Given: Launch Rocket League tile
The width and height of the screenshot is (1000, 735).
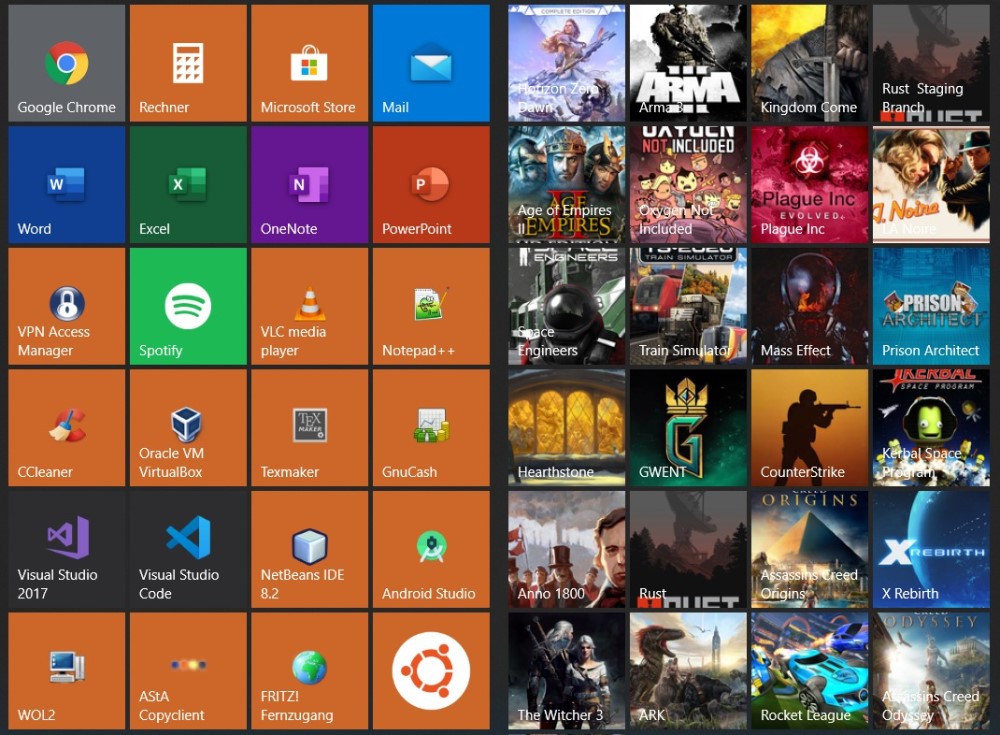Looking at the screenshot, I should pos(810,671).
